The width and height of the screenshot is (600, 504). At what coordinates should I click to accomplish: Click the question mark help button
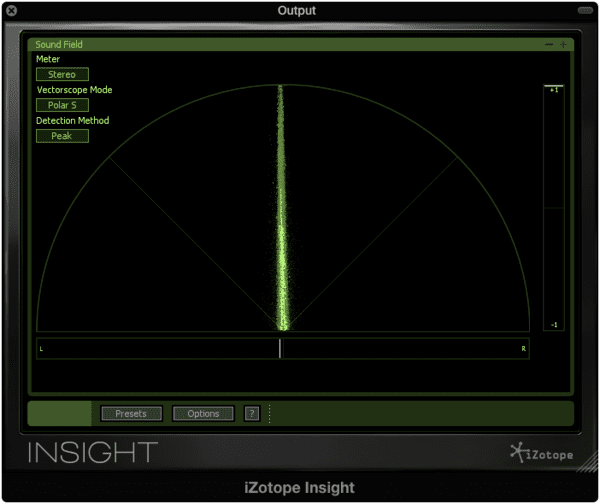(x=252, y=413)
